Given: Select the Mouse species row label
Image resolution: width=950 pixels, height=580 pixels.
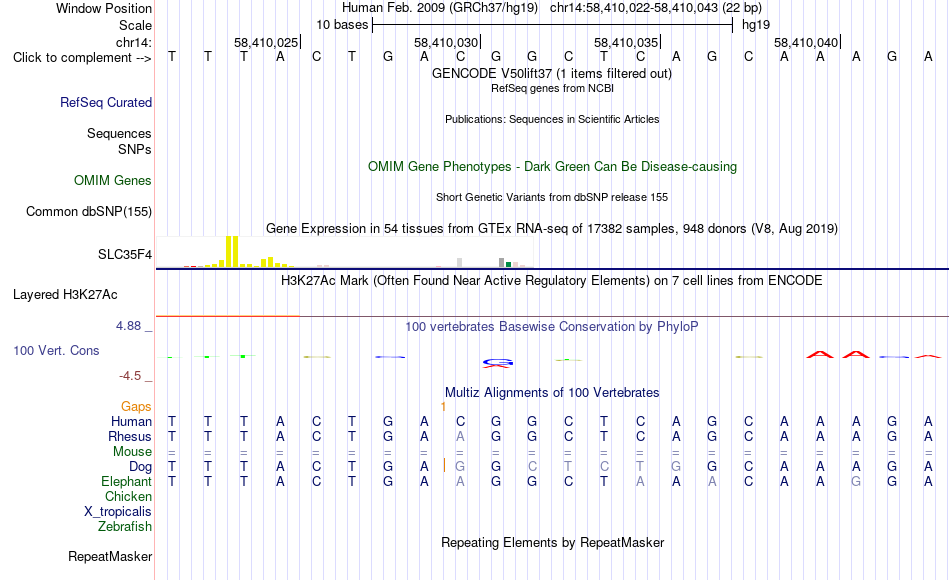Looking at the screenshot, I should (133, 452).
